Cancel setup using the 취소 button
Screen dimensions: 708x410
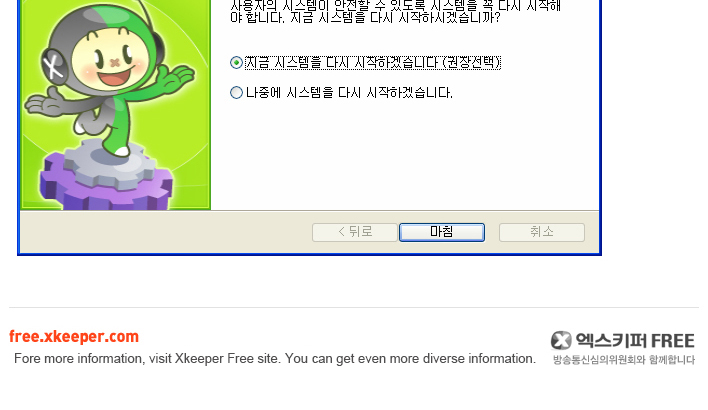(541, 232)
